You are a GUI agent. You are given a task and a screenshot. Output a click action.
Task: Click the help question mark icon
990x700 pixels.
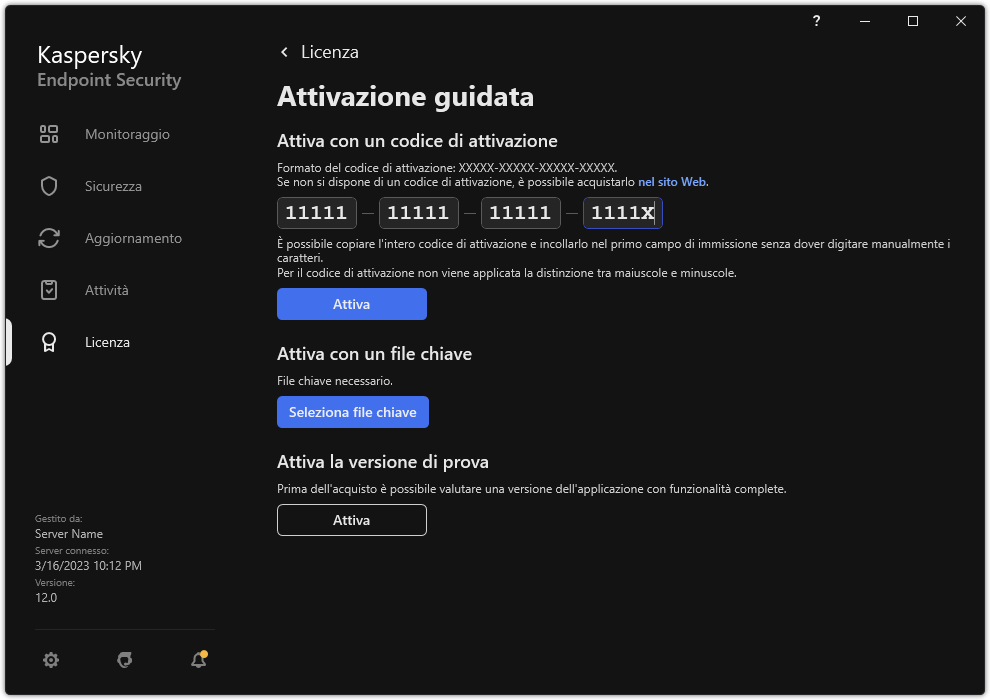tap(817, 21)
